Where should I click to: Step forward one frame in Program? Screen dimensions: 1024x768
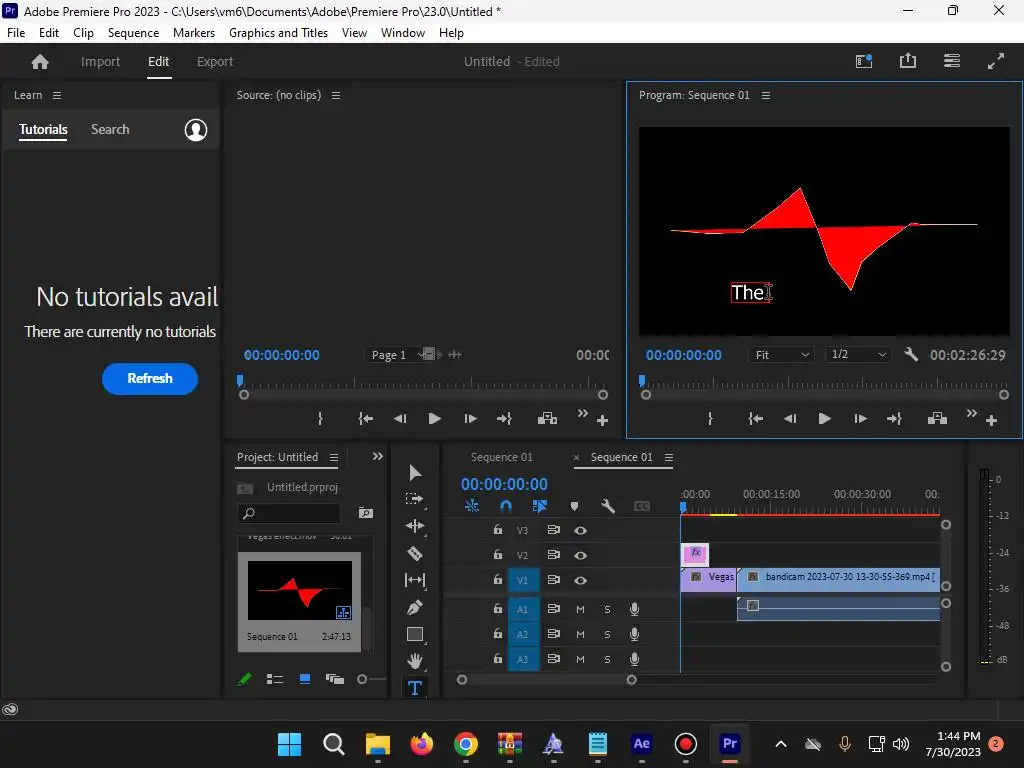point(860,419)
